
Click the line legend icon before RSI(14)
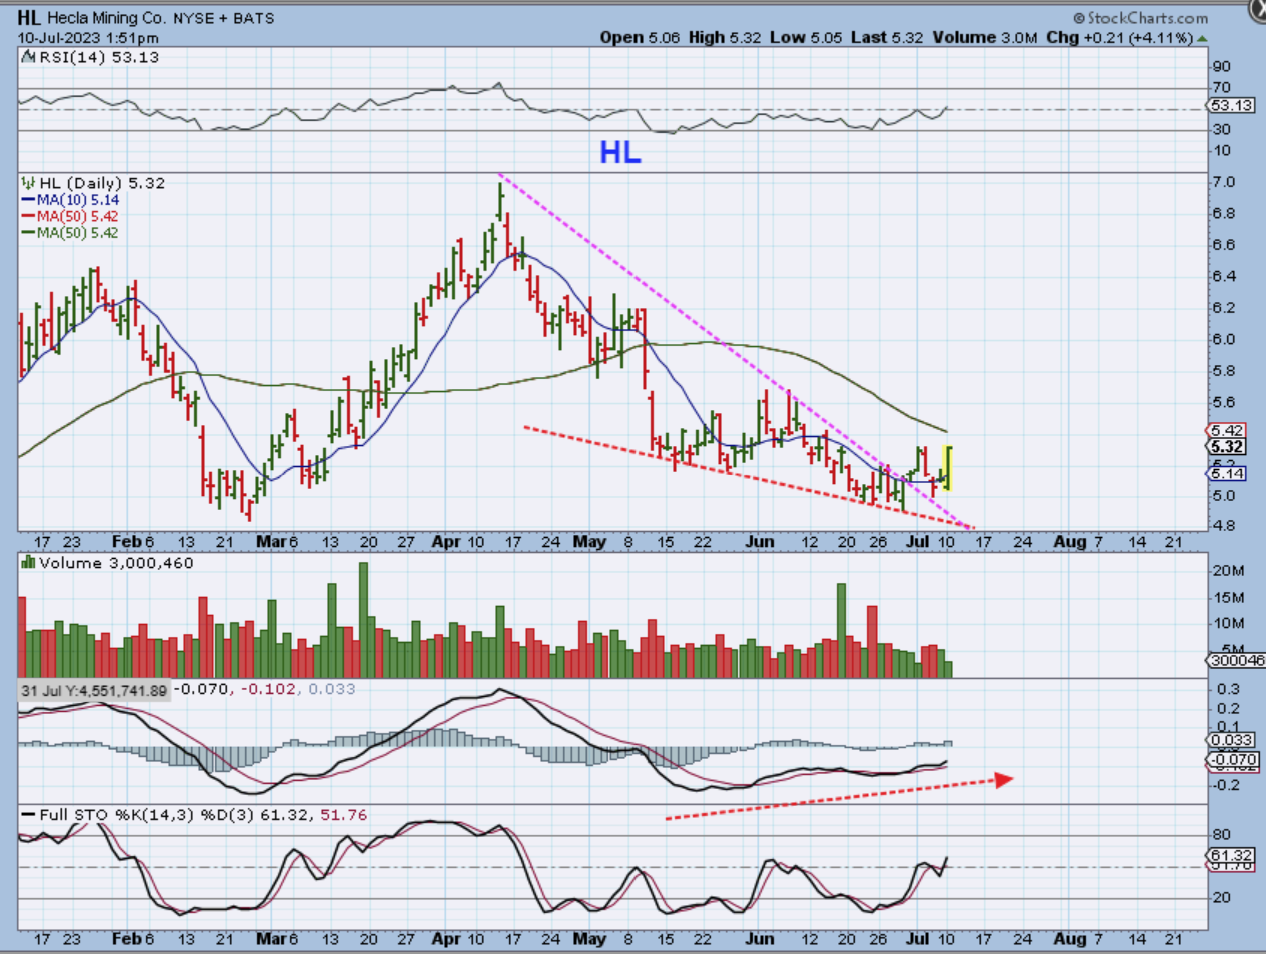point(28,57)
